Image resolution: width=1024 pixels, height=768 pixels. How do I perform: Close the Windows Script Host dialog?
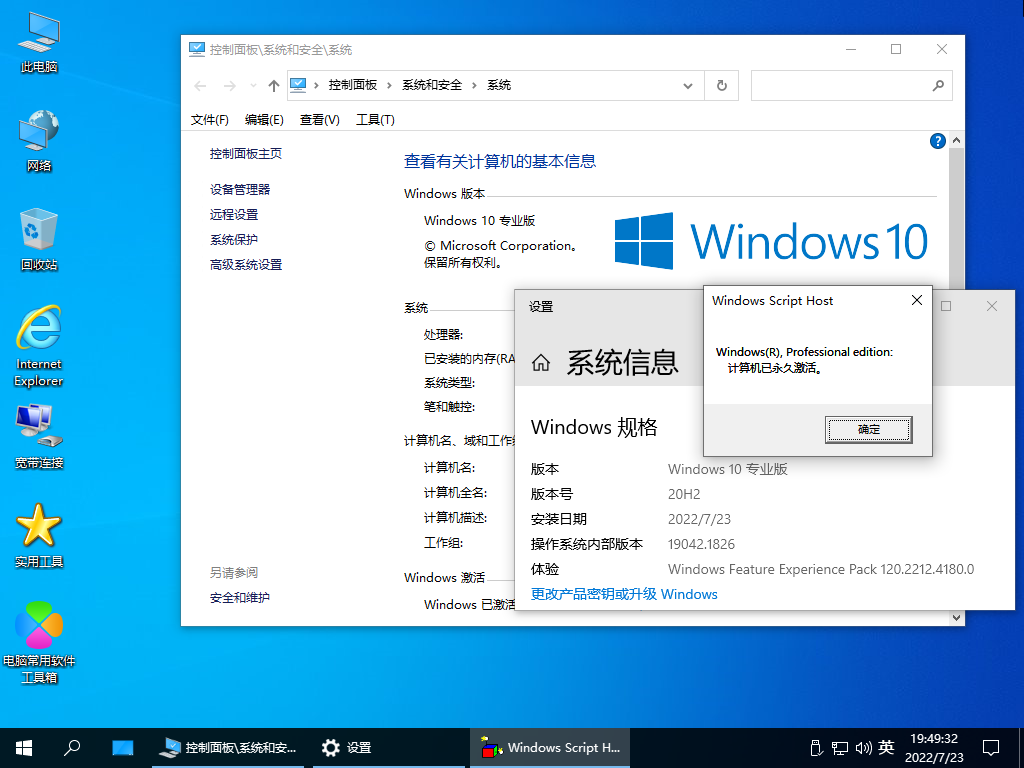pos(917,300)
